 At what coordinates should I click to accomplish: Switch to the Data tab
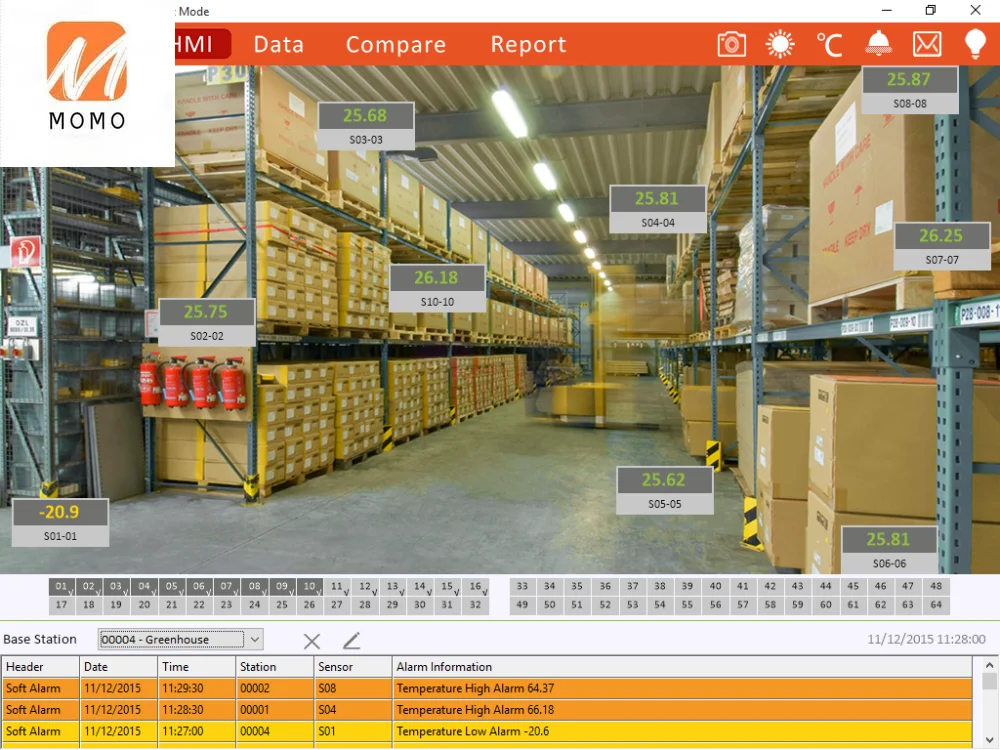[x=279, y=45]
